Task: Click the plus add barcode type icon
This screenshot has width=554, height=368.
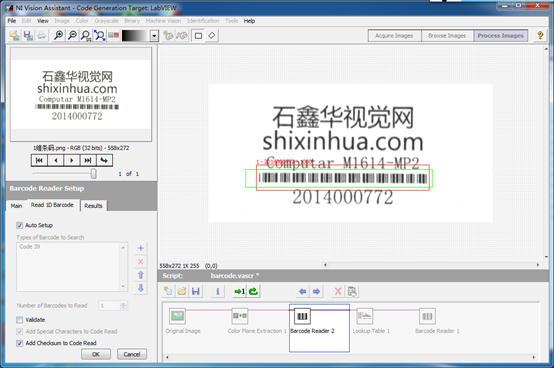Action: (141, 248)
